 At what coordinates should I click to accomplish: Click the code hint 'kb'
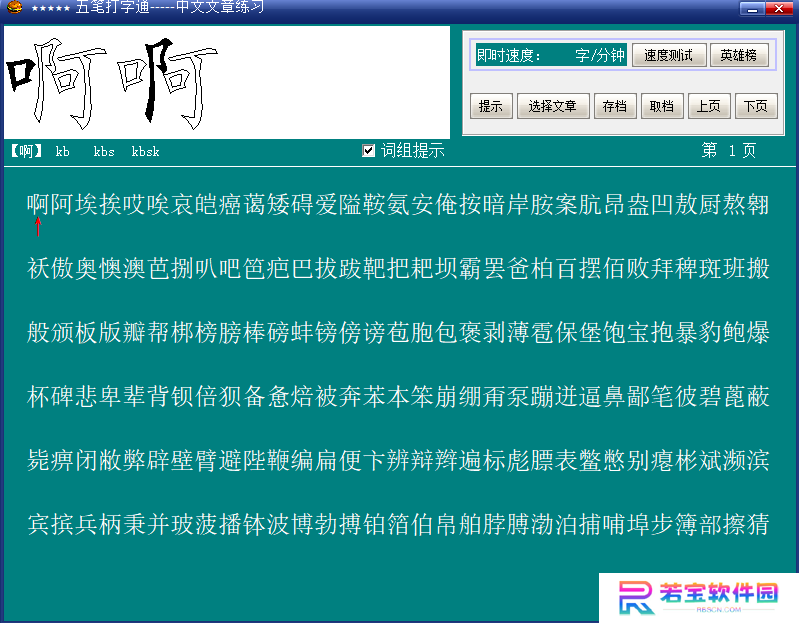[63, 151]
